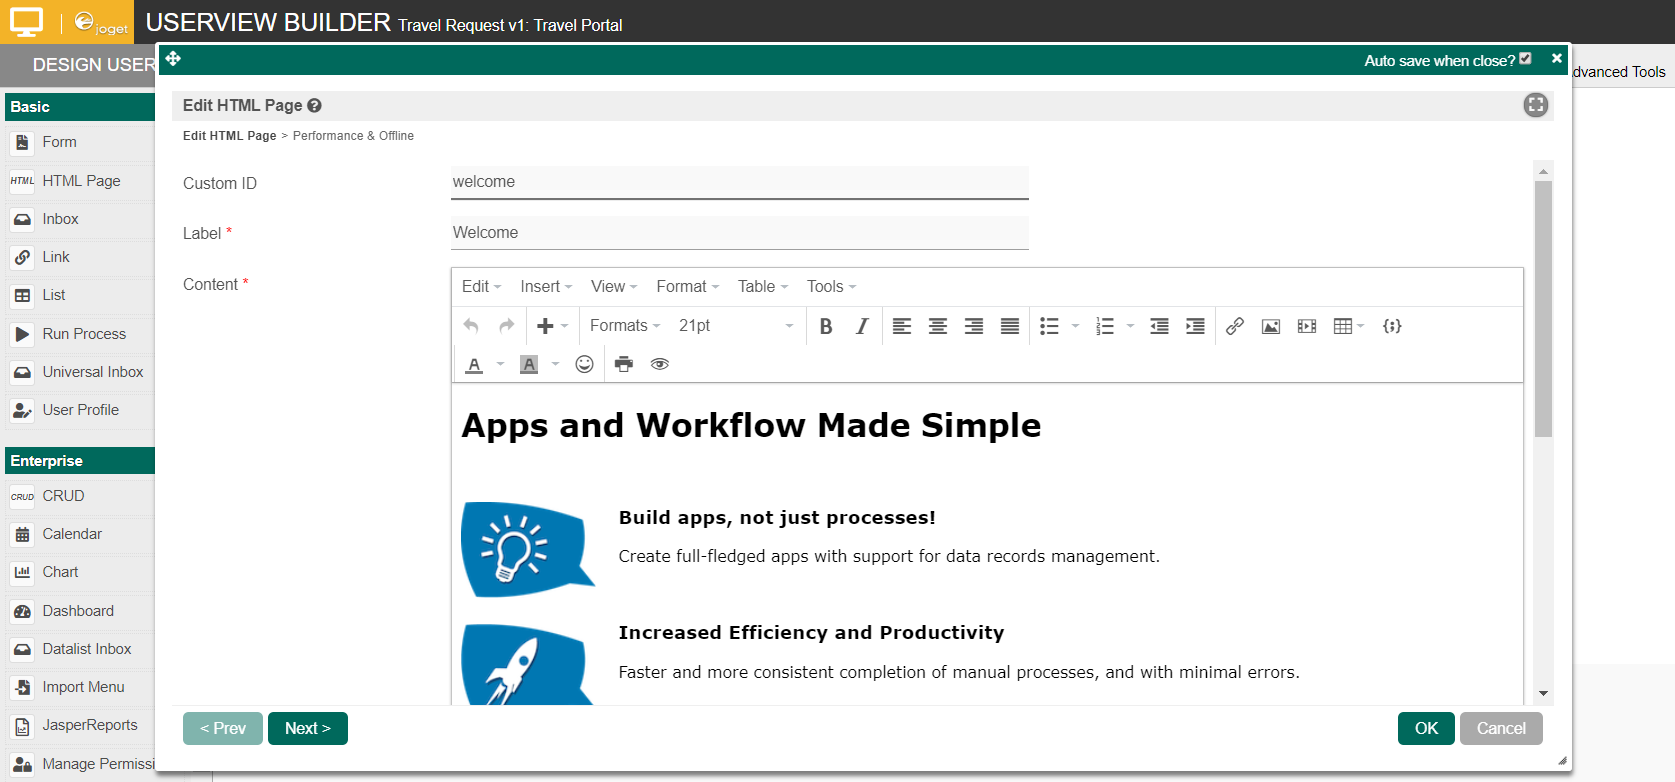The height and width of the screenshot is (782, 1675).
Task: Click the fullscreen icon in dialog header
Action: coord(1535,105)
